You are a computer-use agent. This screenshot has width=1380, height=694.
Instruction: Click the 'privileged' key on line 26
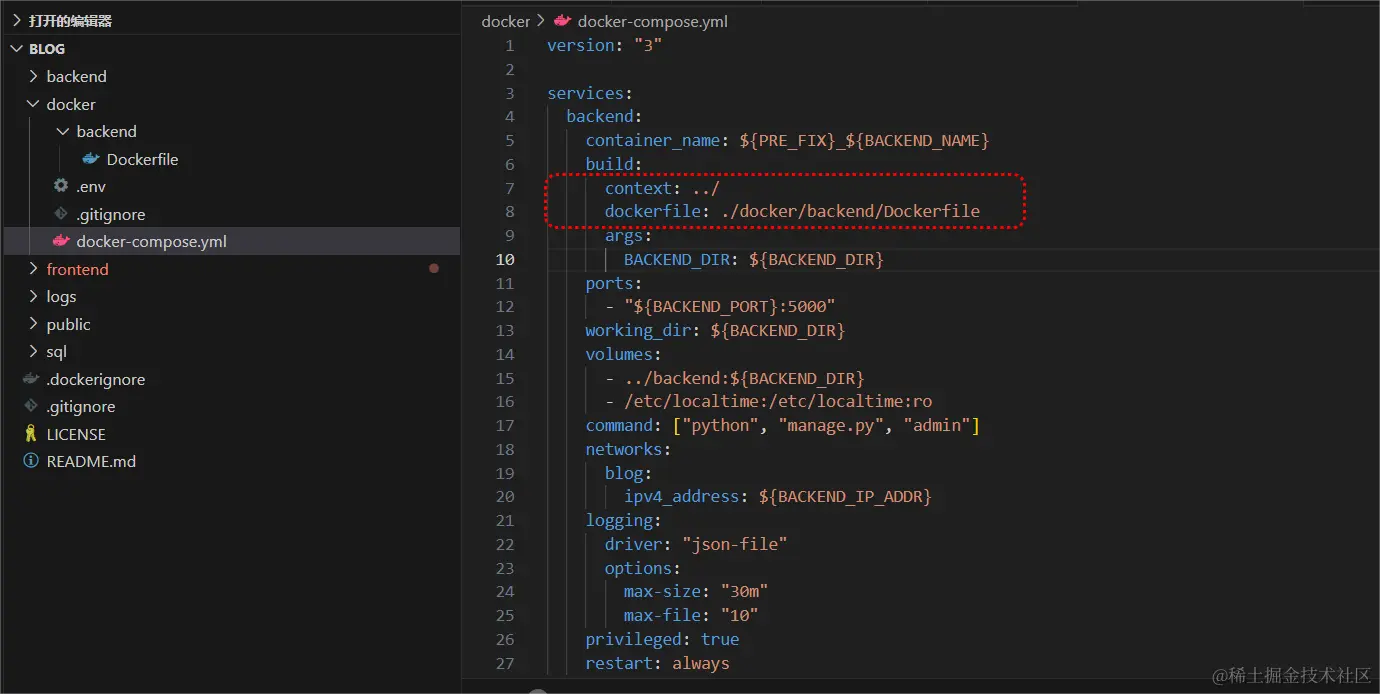tap(634, 639)
